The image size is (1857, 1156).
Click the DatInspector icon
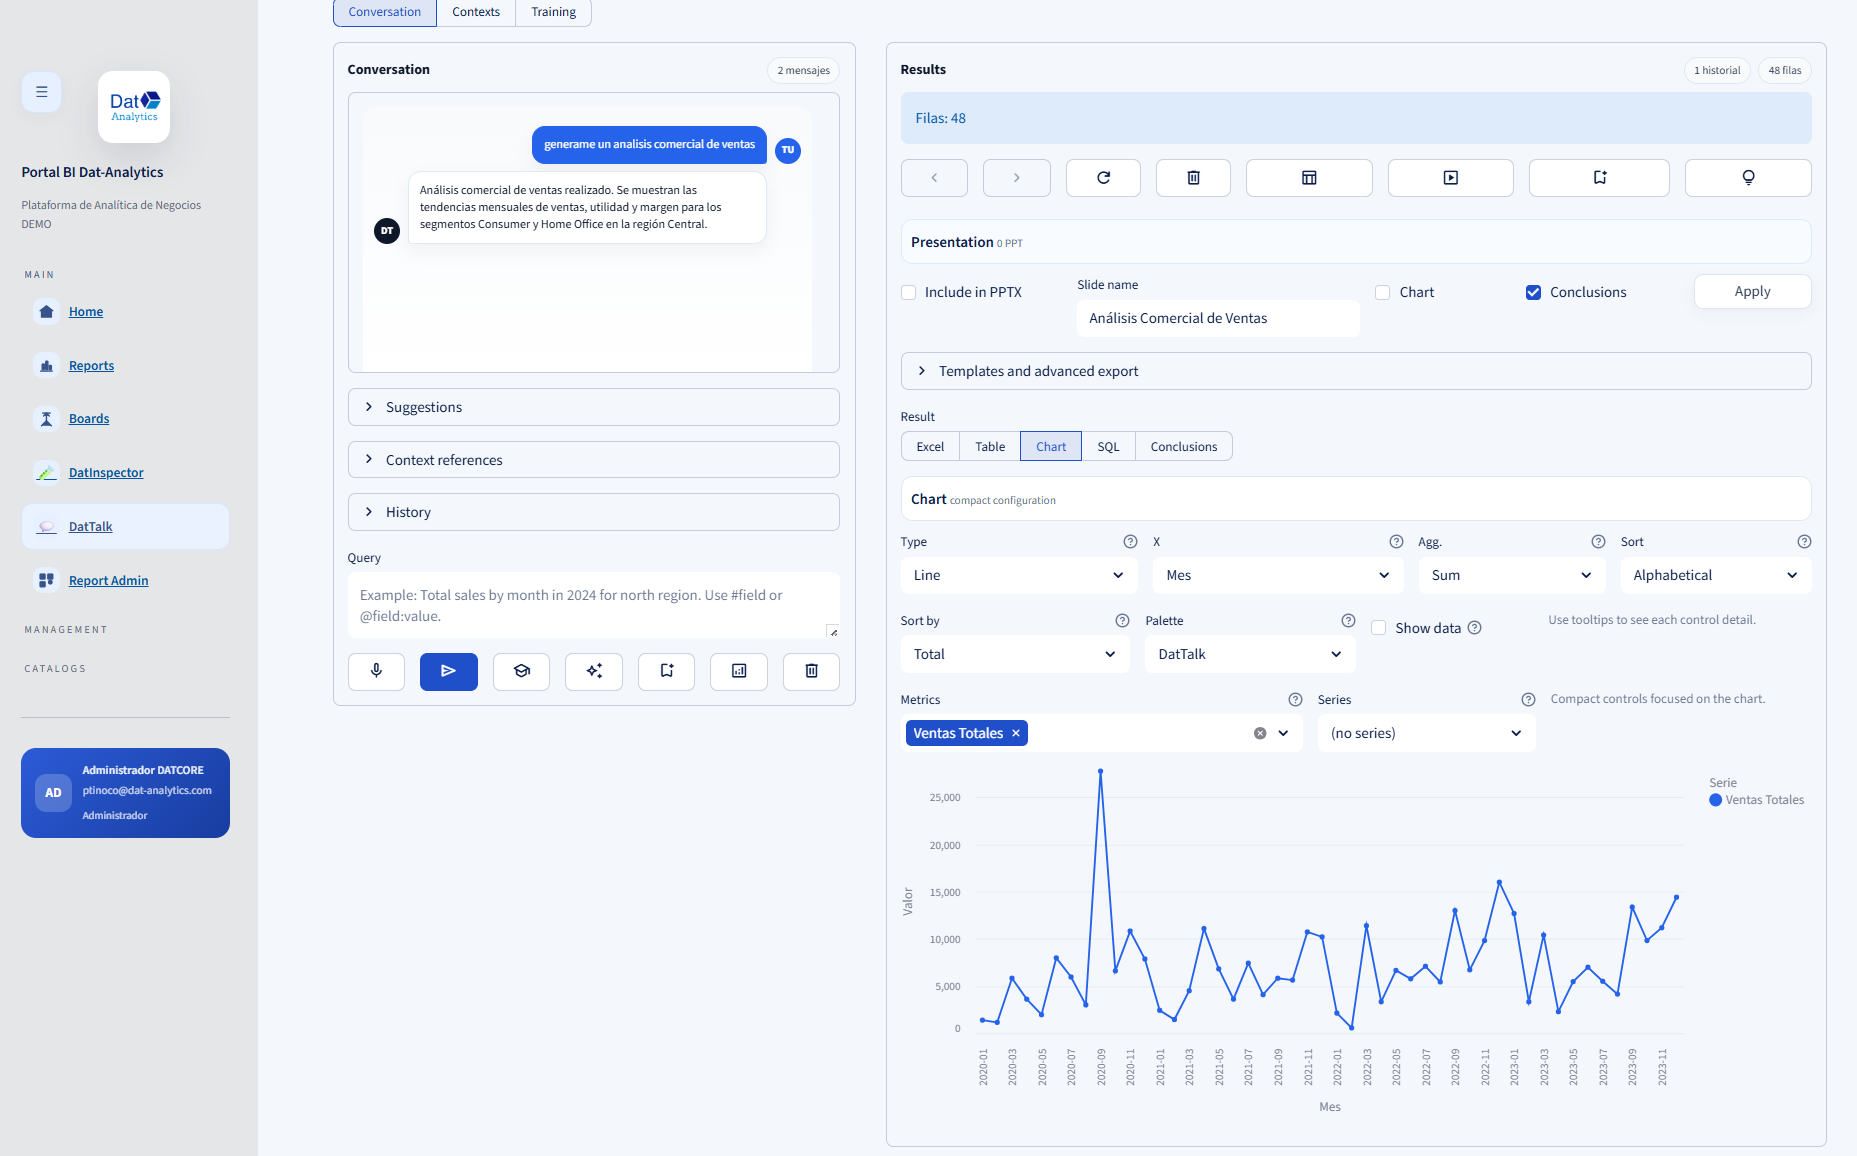[46, 473]
